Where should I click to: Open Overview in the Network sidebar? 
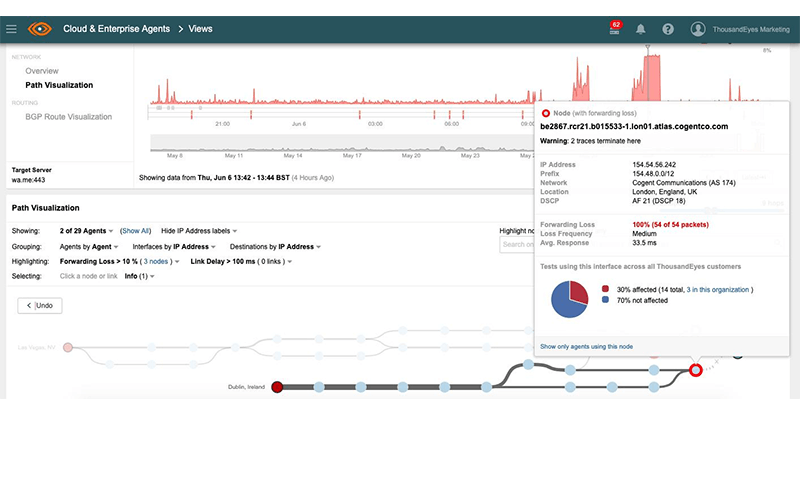[42, 71]
